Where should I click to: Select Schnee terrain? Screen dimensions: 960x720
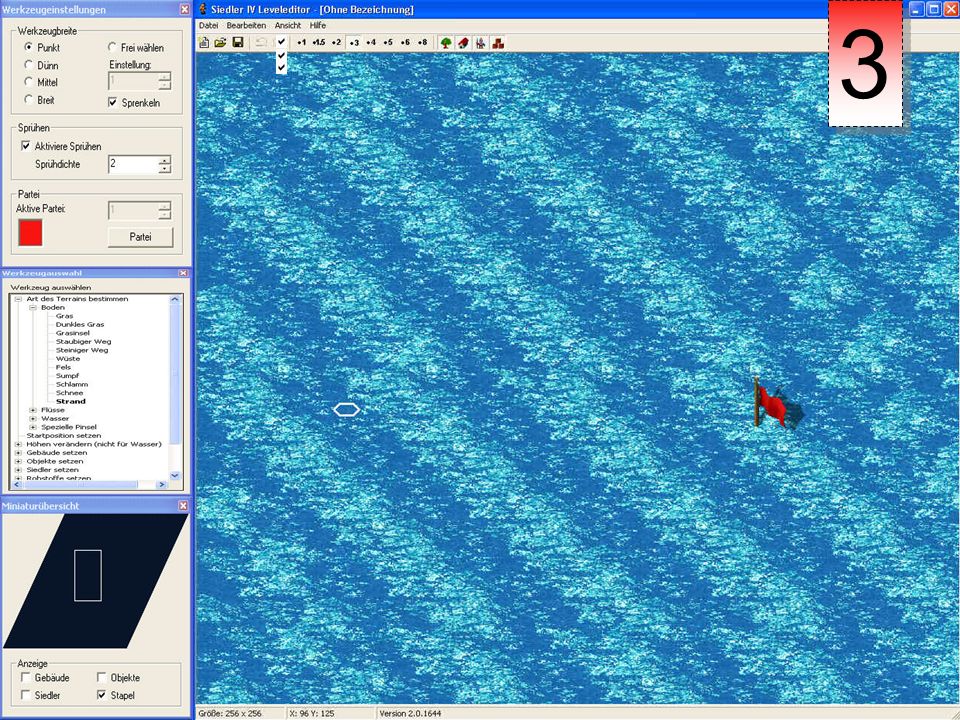69,393
